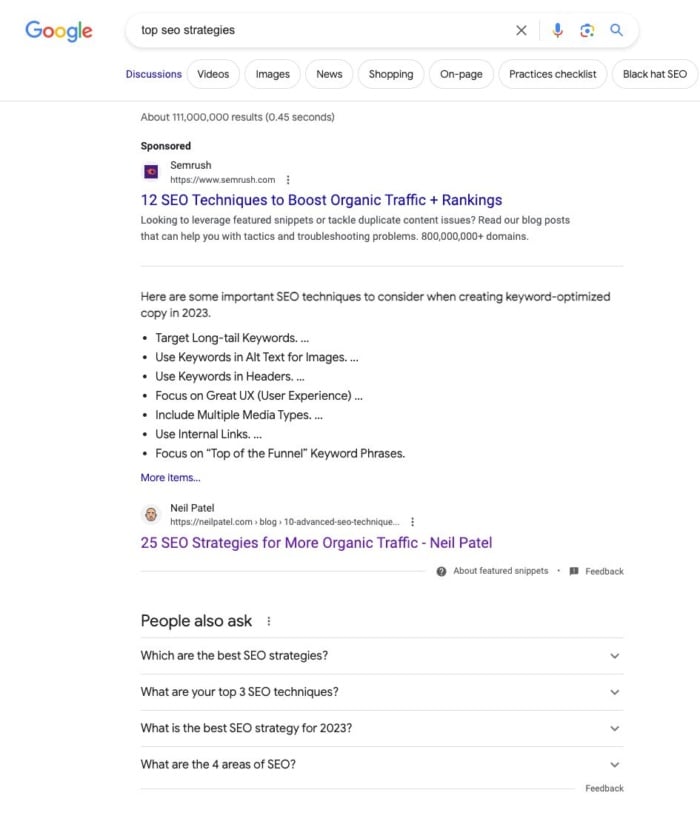Open '12 SEO Techniques to Boost Organic Traffic' link
Image resolution: width=700 pixels, height=824 pixels.
(321, 200)
